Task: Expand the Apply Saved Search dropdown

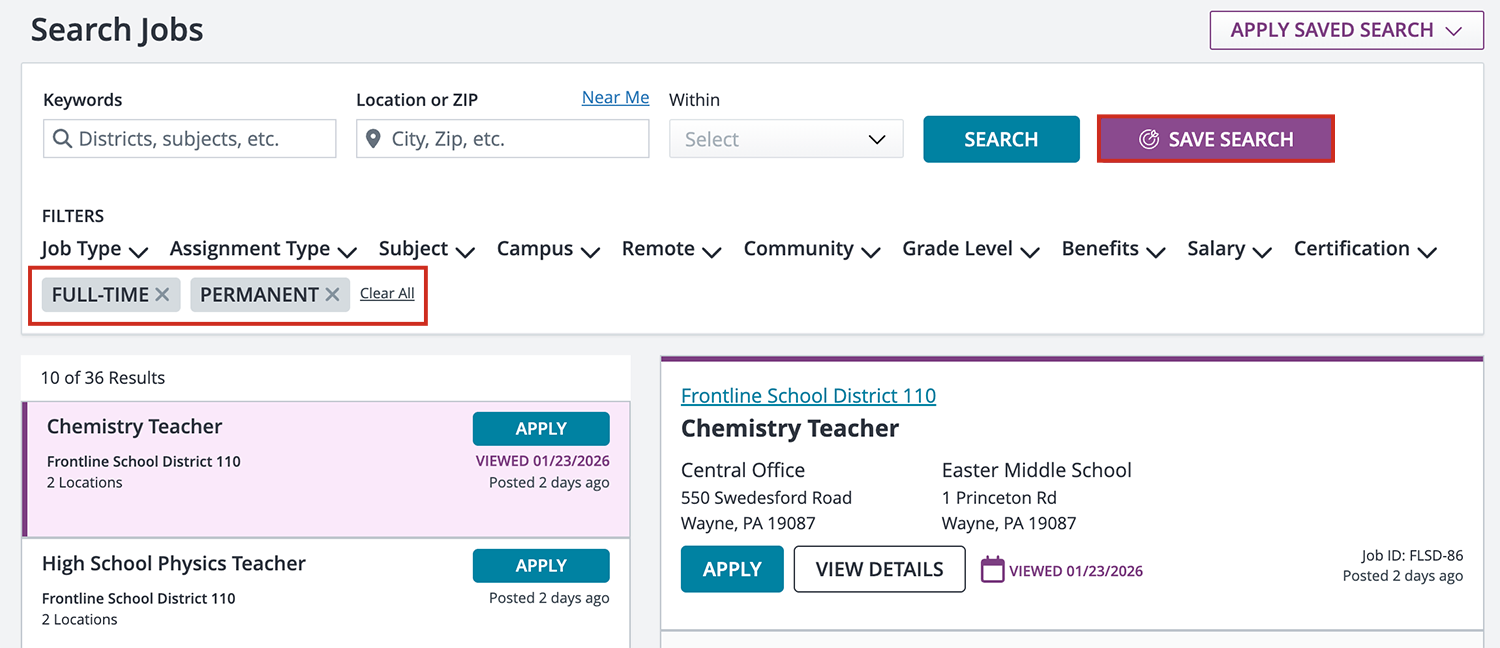Action: [1346, 30]
